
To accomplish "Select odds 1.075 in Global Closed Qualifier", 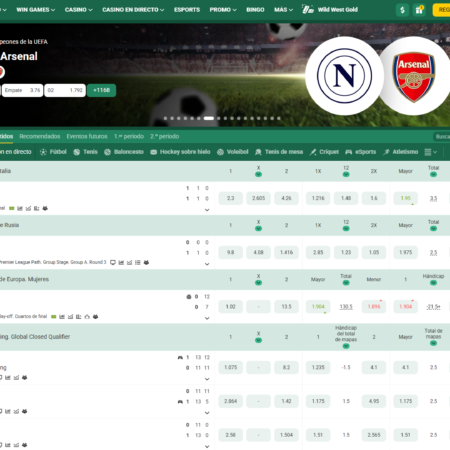I will pyautogui.click(x=230, y=367).
